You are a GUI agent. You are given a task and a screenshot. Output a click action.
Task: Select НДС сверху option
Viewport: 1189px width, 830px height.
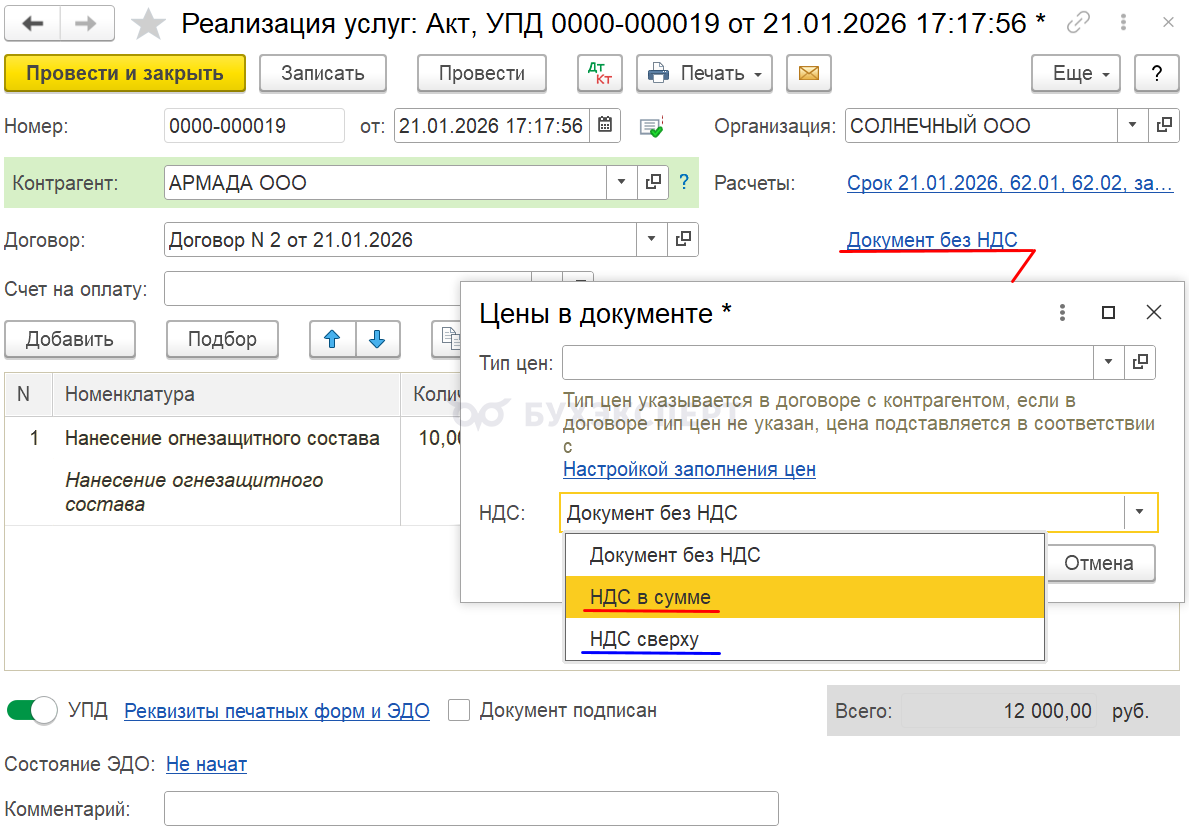[805, 639]
